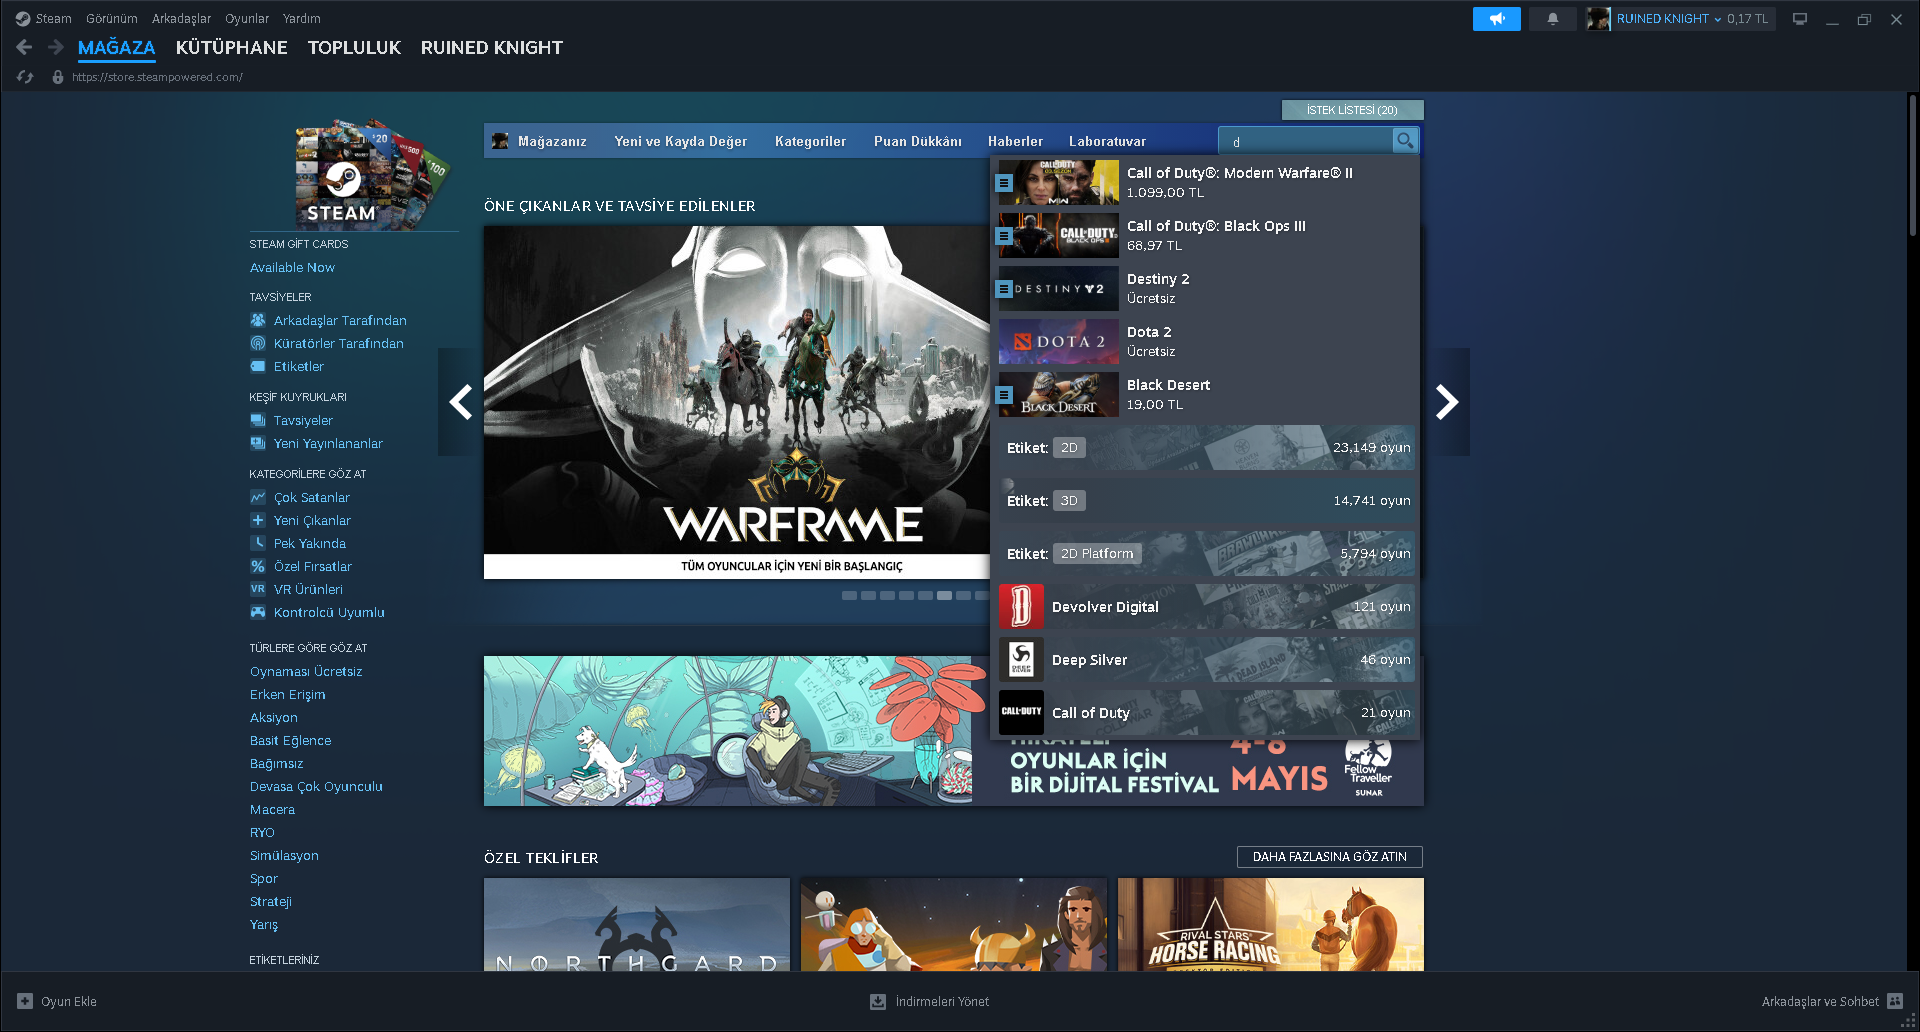This screenshot has height=1032, width=1920.
Task: Expand Yeni ve Kayda Değer menu
Action: [x=681, y=141]
